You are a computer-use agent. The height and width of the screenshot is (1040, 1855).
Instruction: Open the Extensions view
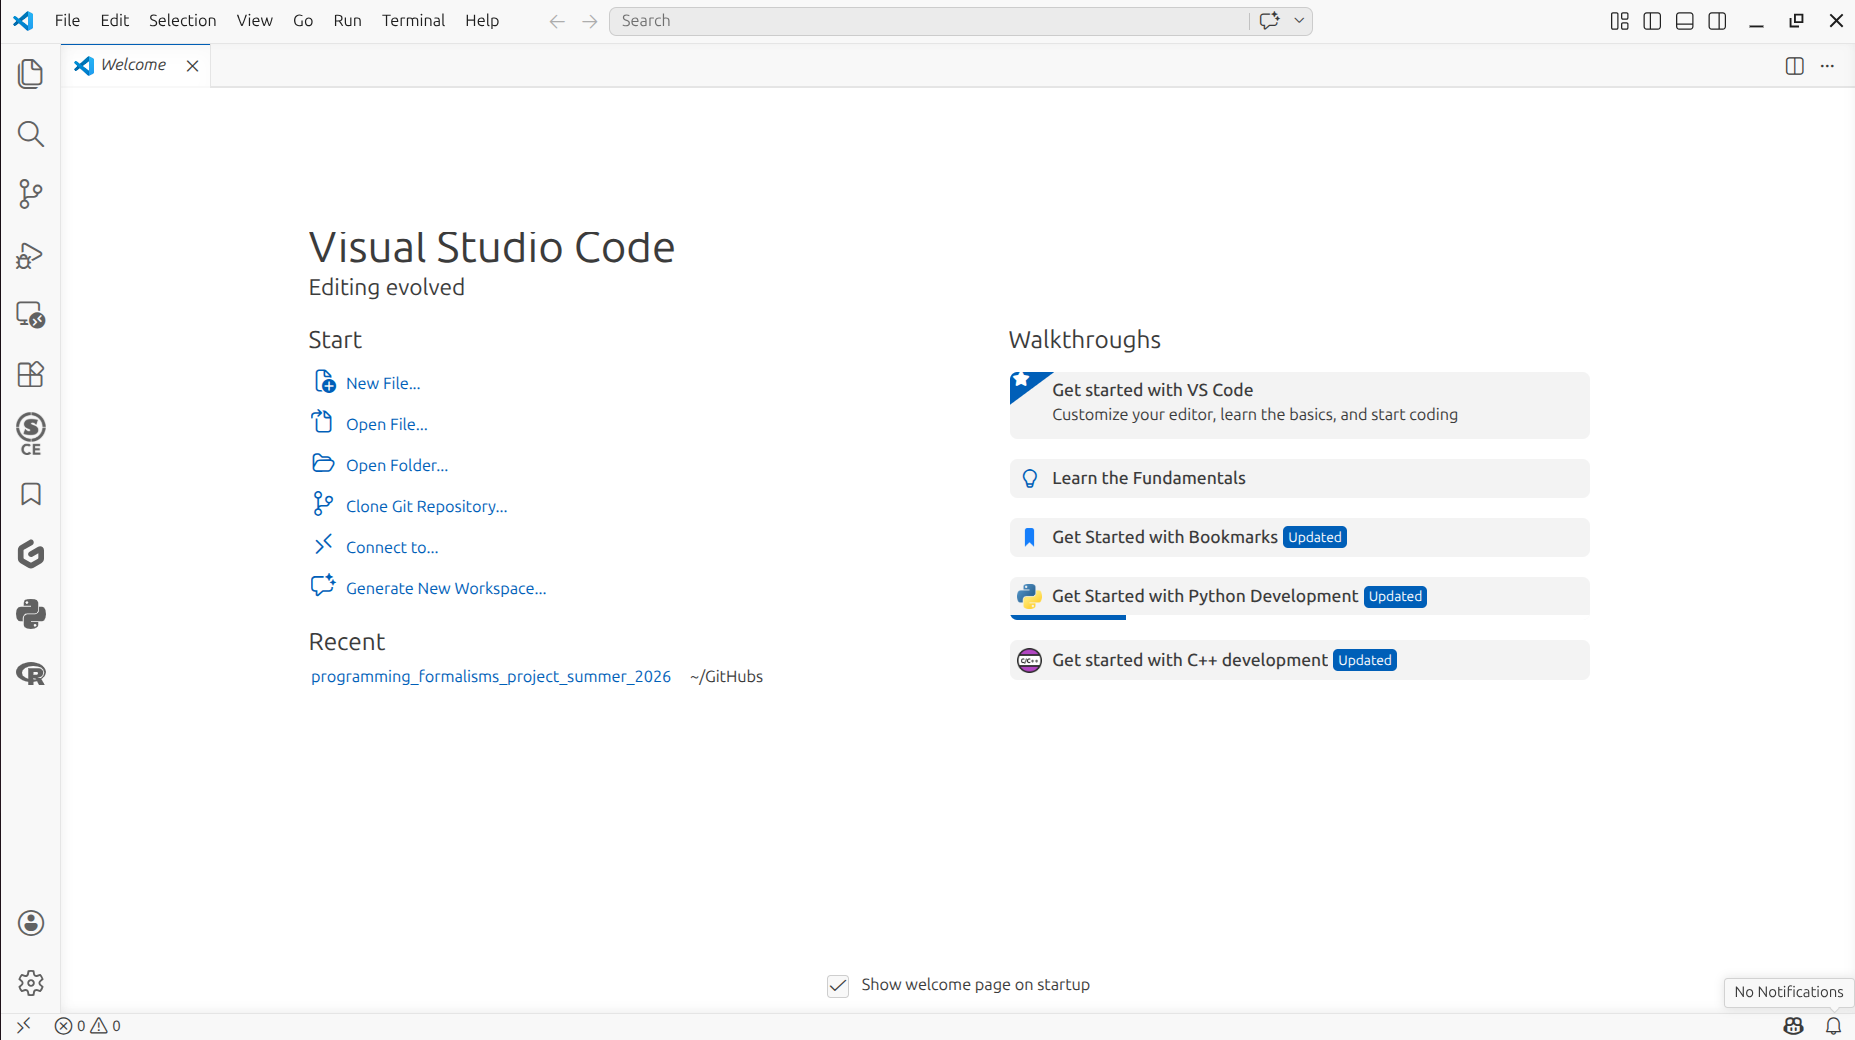(x=31, y=374)
